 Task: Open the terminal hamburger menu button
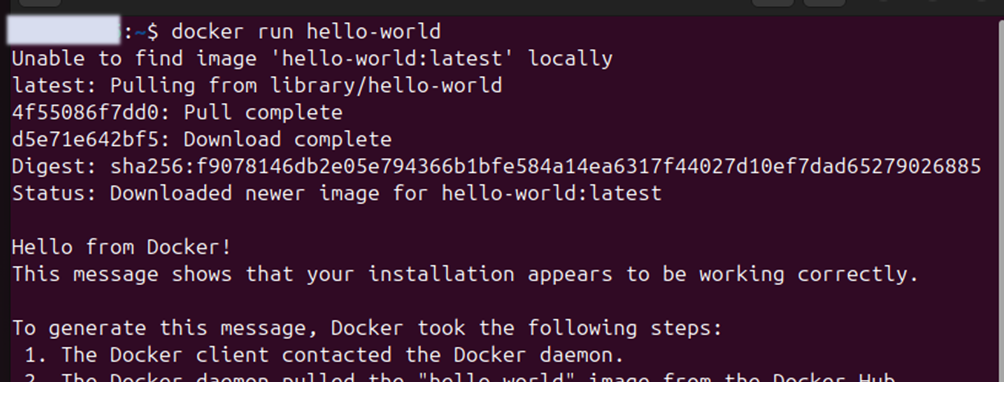[x=824, y=3]
